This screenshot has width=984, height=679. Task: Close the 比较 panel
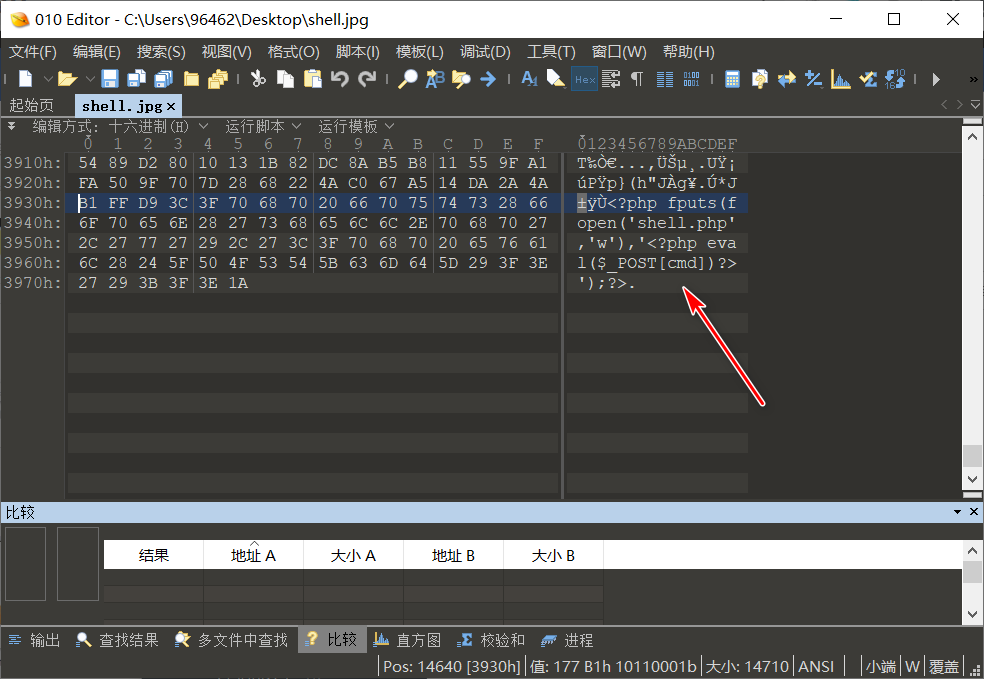pyautogui.click(x=974, y=512)
